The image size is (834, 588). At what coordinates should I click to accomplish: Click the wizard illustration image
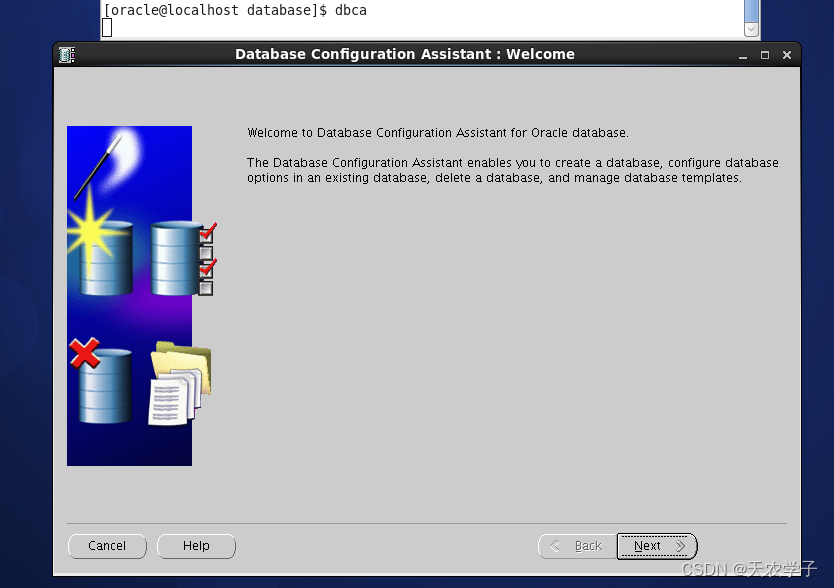(141, 296)
